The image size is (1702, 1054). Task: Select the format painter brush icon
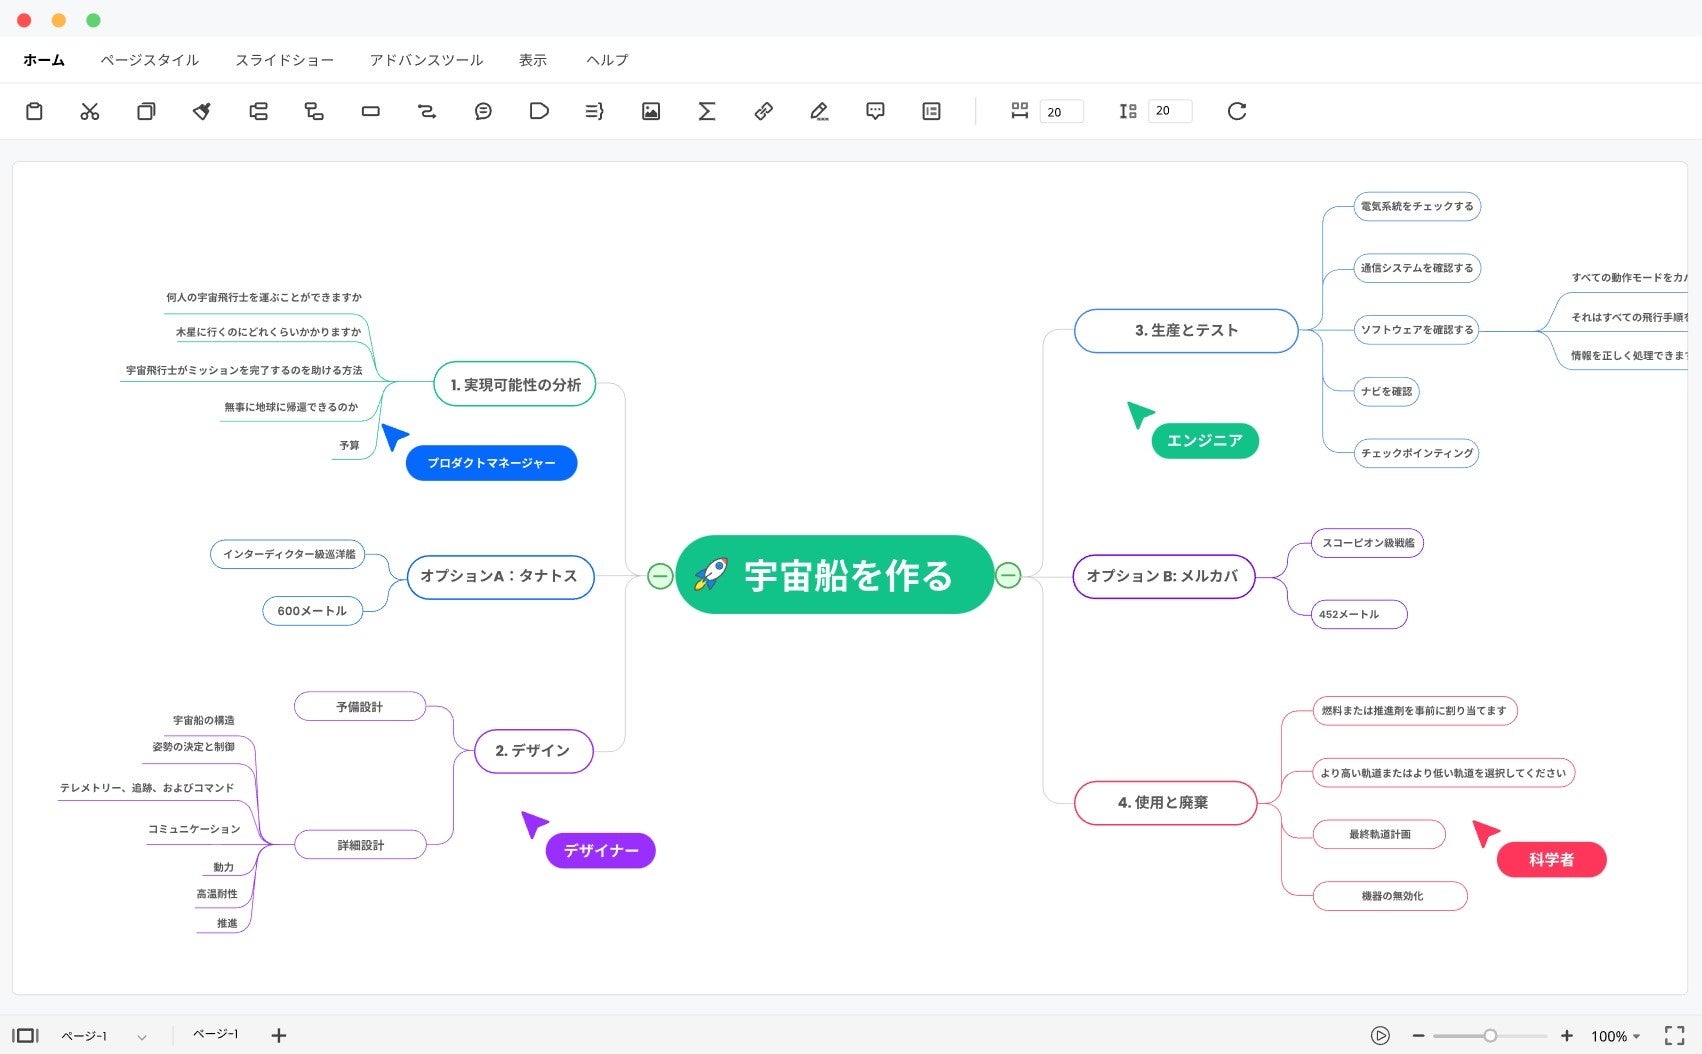pos(202,111)
